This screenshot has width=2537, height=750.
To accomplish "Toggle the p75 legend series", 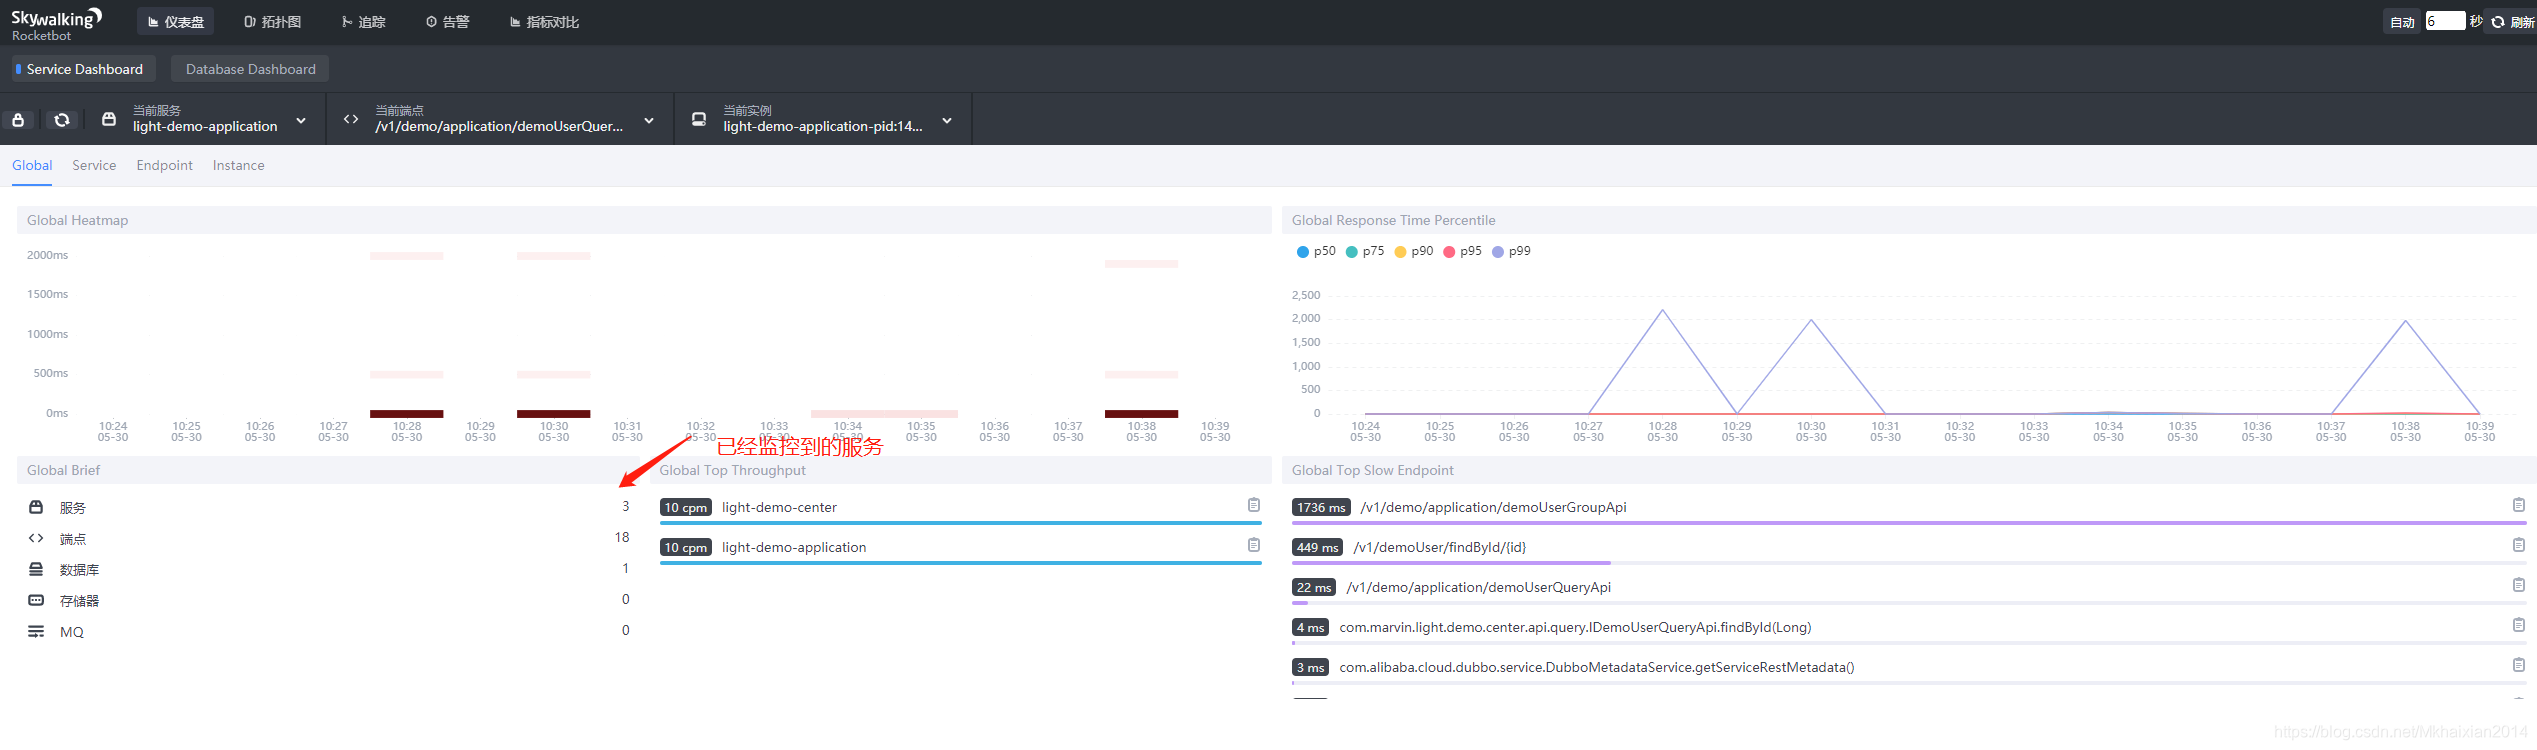I will (1365, 251).
